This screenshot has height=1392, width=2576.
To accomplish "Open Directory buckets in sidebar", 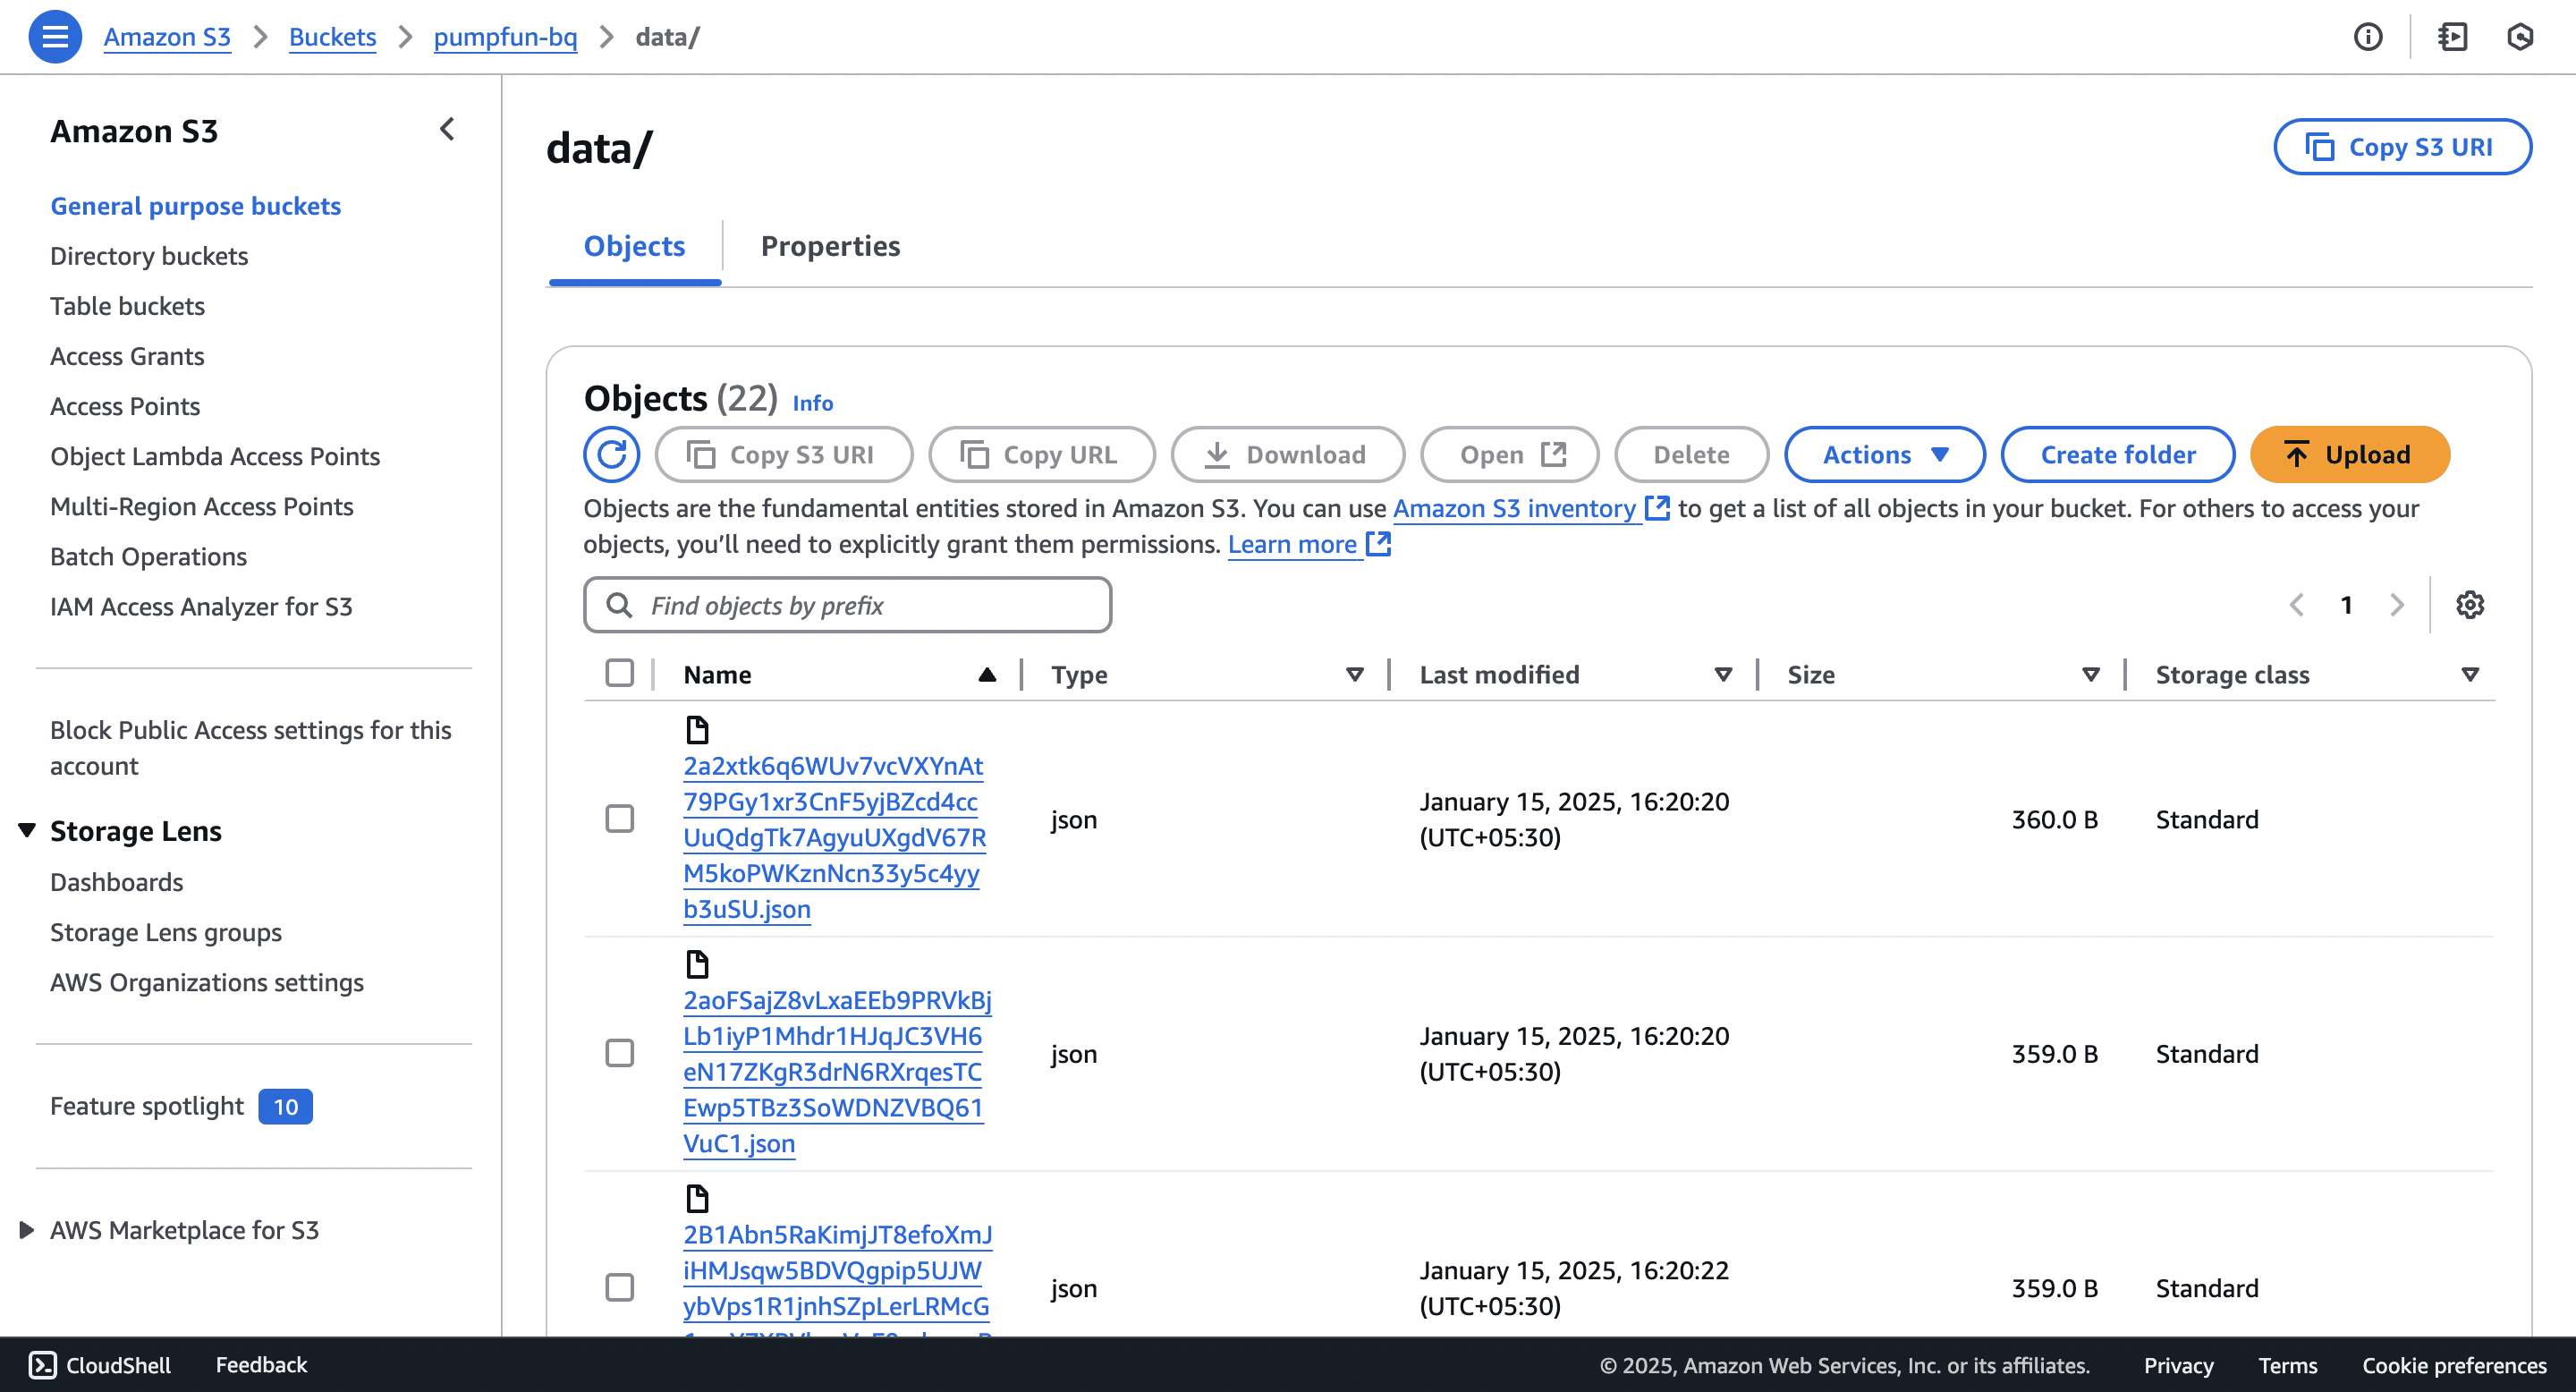I will [x=149, y=256].
